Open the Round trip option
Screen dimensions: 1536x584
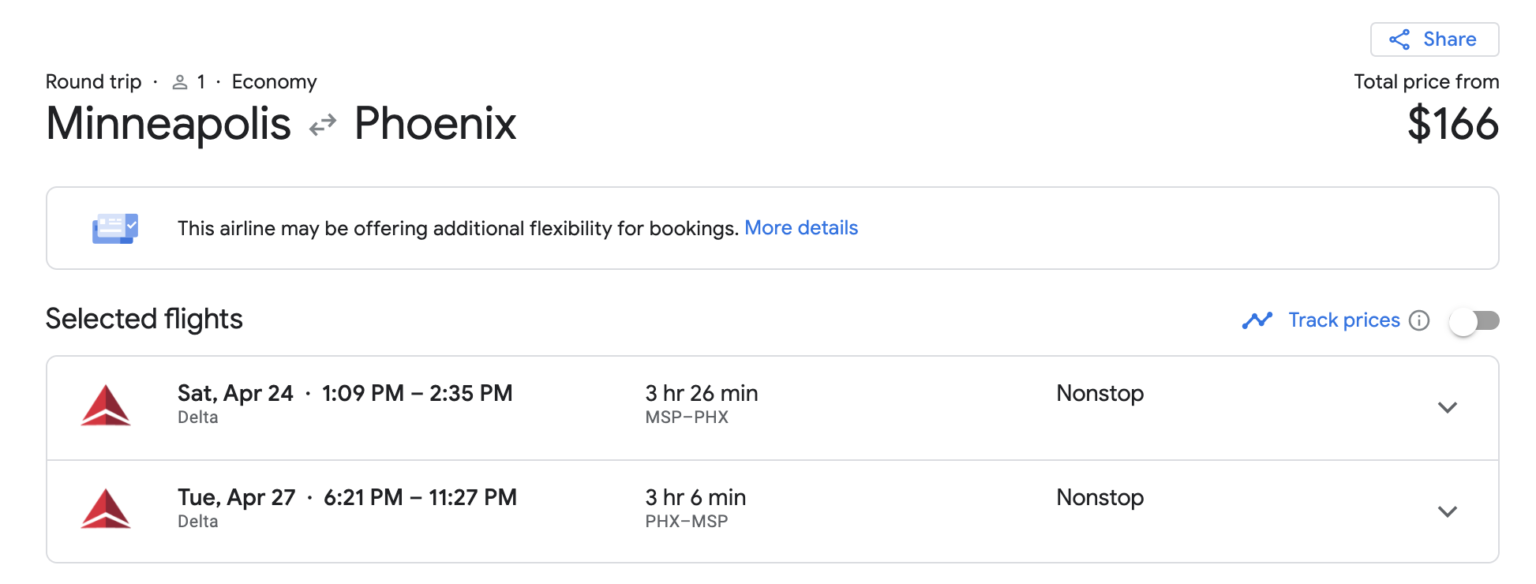coord(93,81)
